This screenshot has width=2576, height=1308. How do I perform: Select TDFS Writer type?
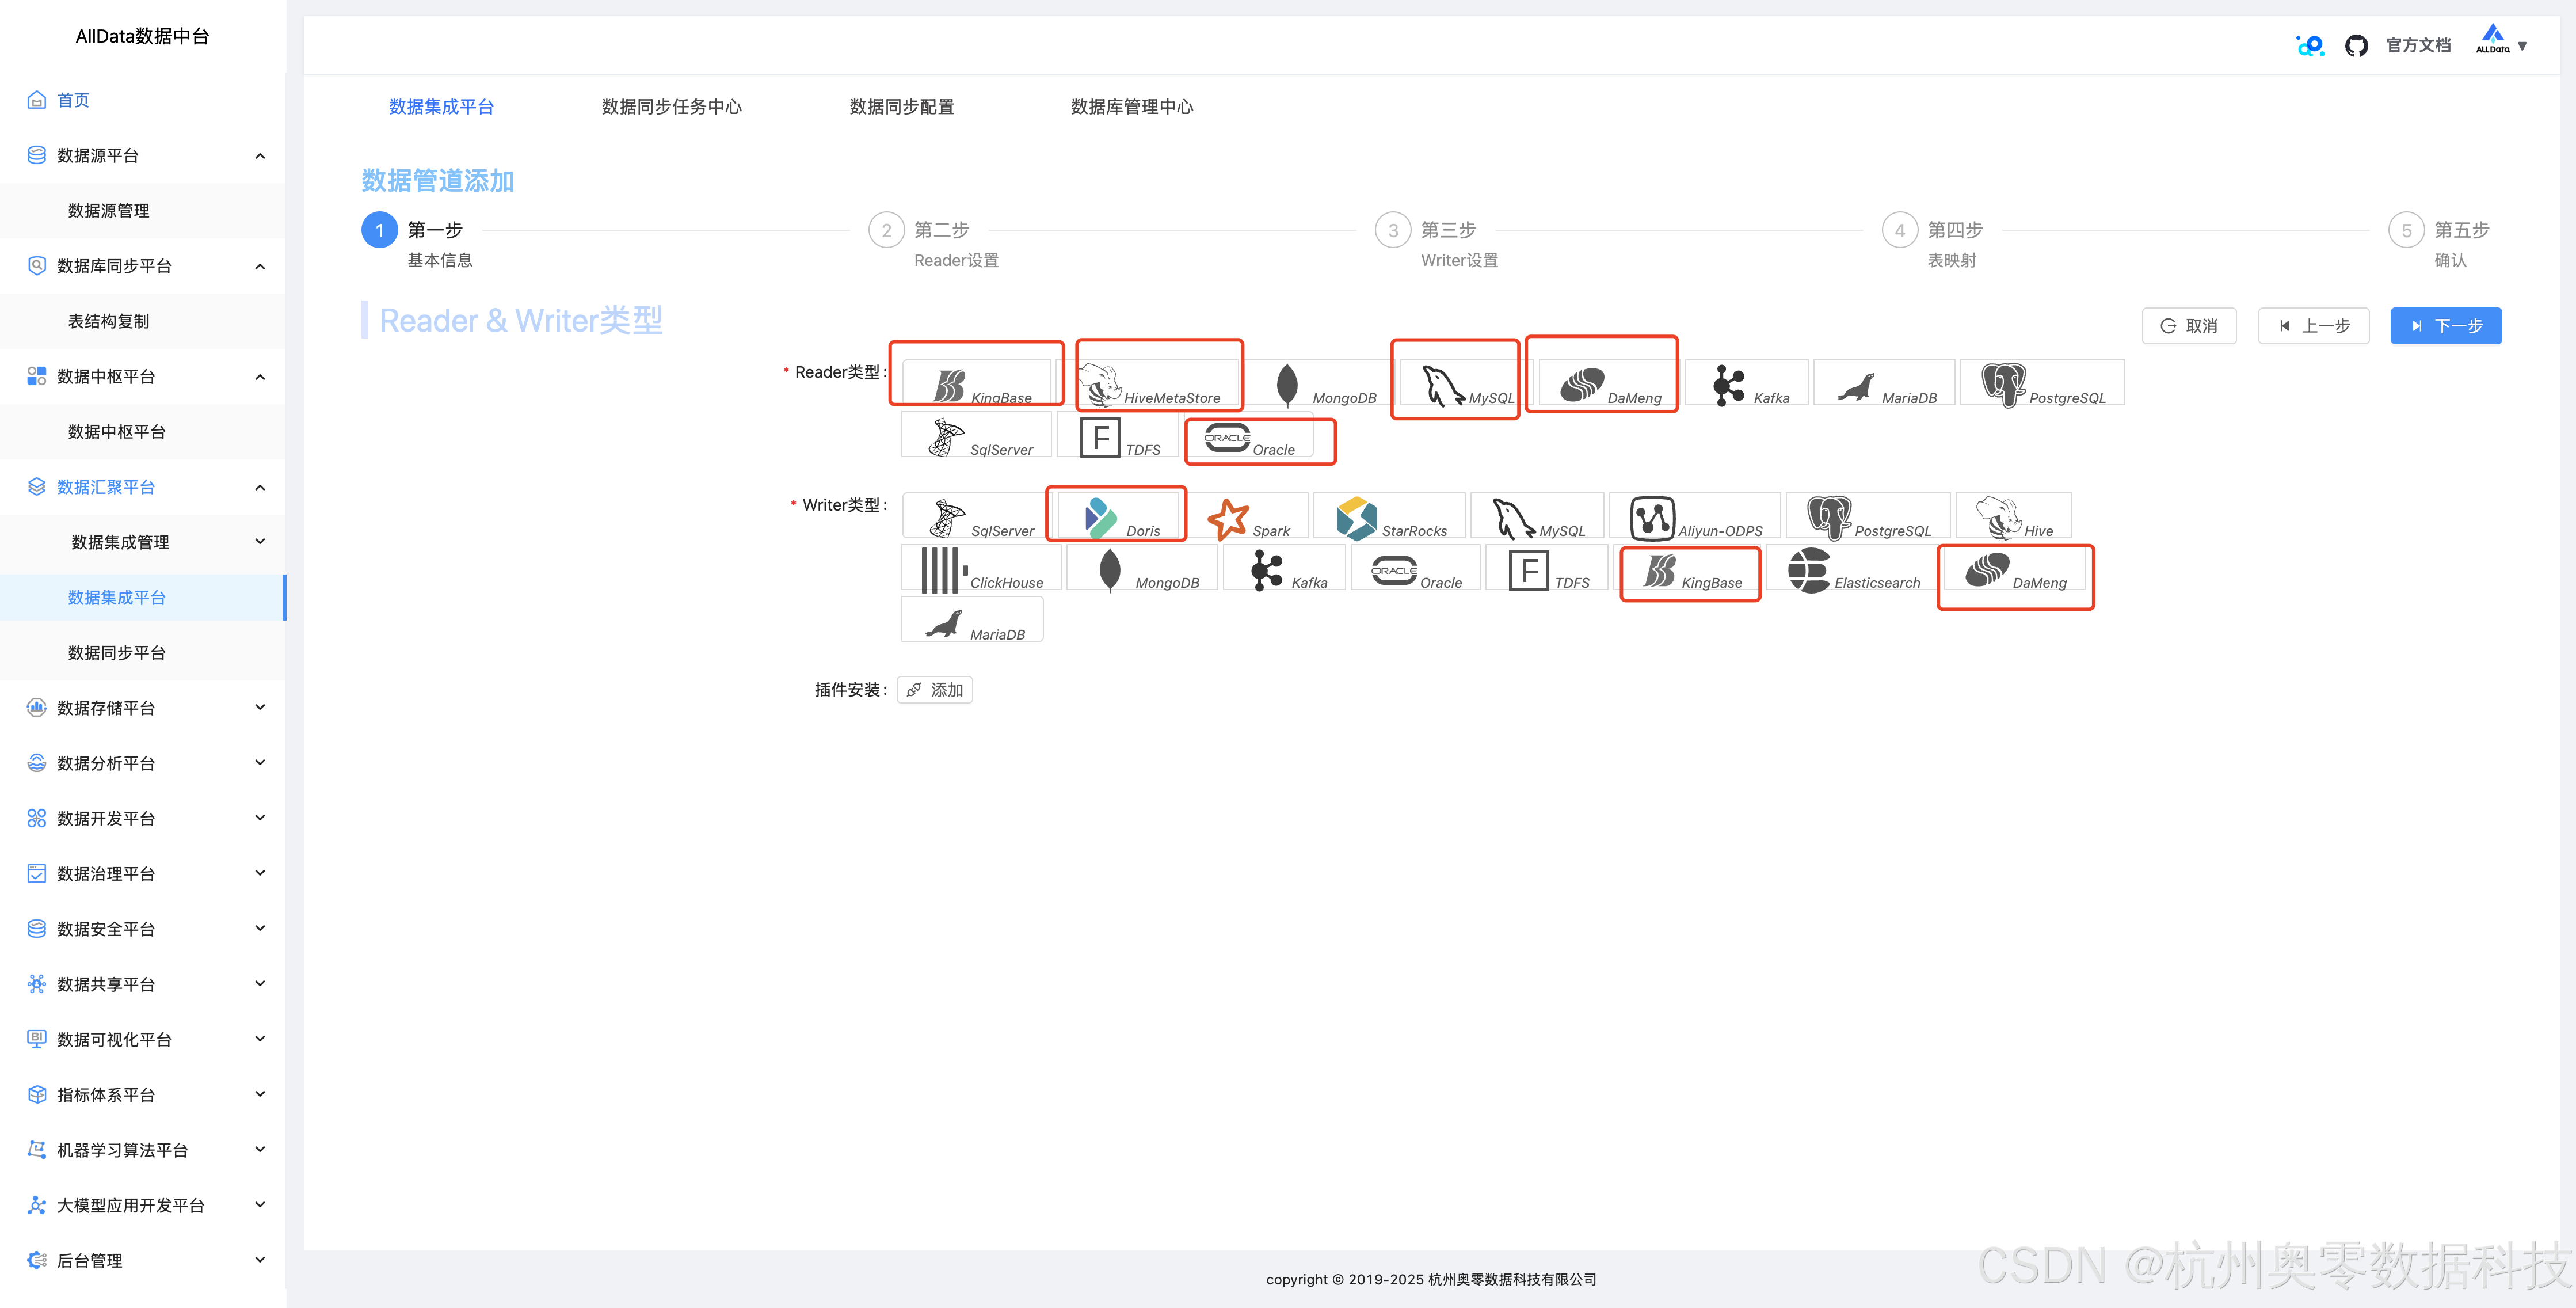1547,568
